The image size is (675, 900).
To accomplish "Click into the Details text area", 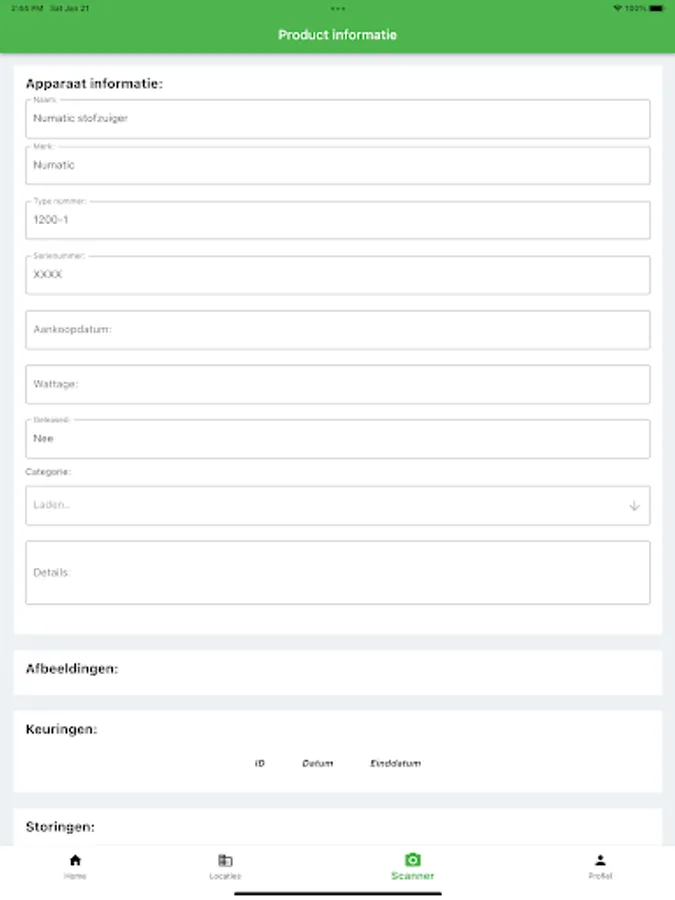I will point(337,573).
